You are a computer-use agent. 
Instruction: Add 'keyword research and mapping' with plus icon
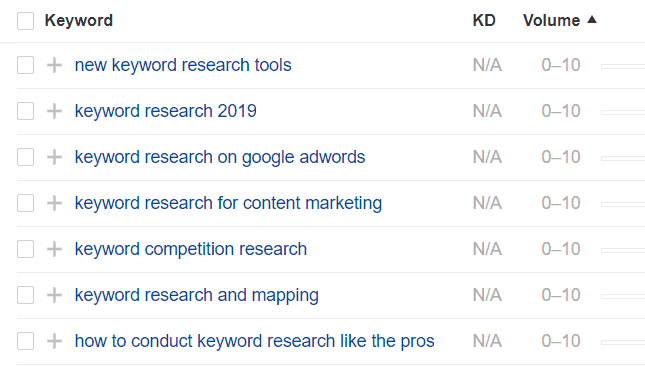coord(54,295)
